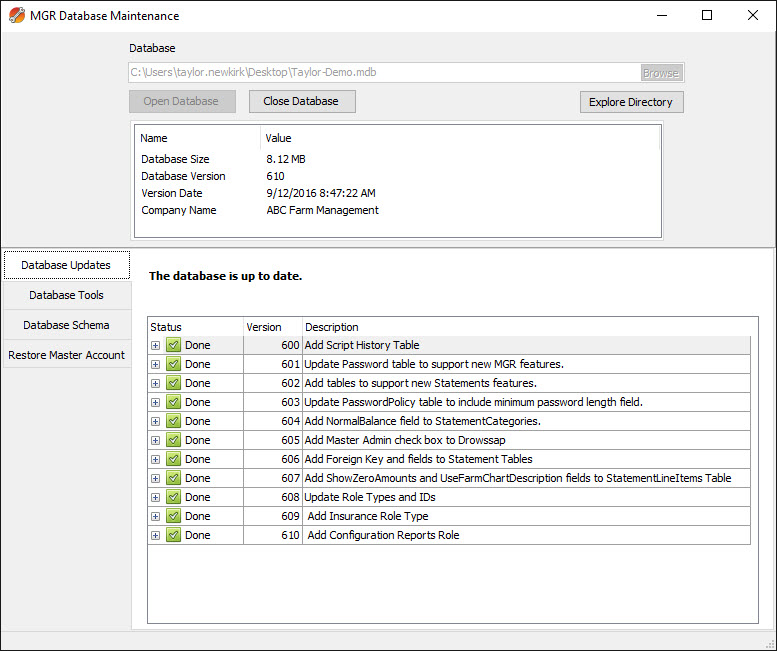This screenshot has width=777, height=651.
Task: Click the green checkmark icon for version 610
Action: pyautogui.click(x=173, y=535)
